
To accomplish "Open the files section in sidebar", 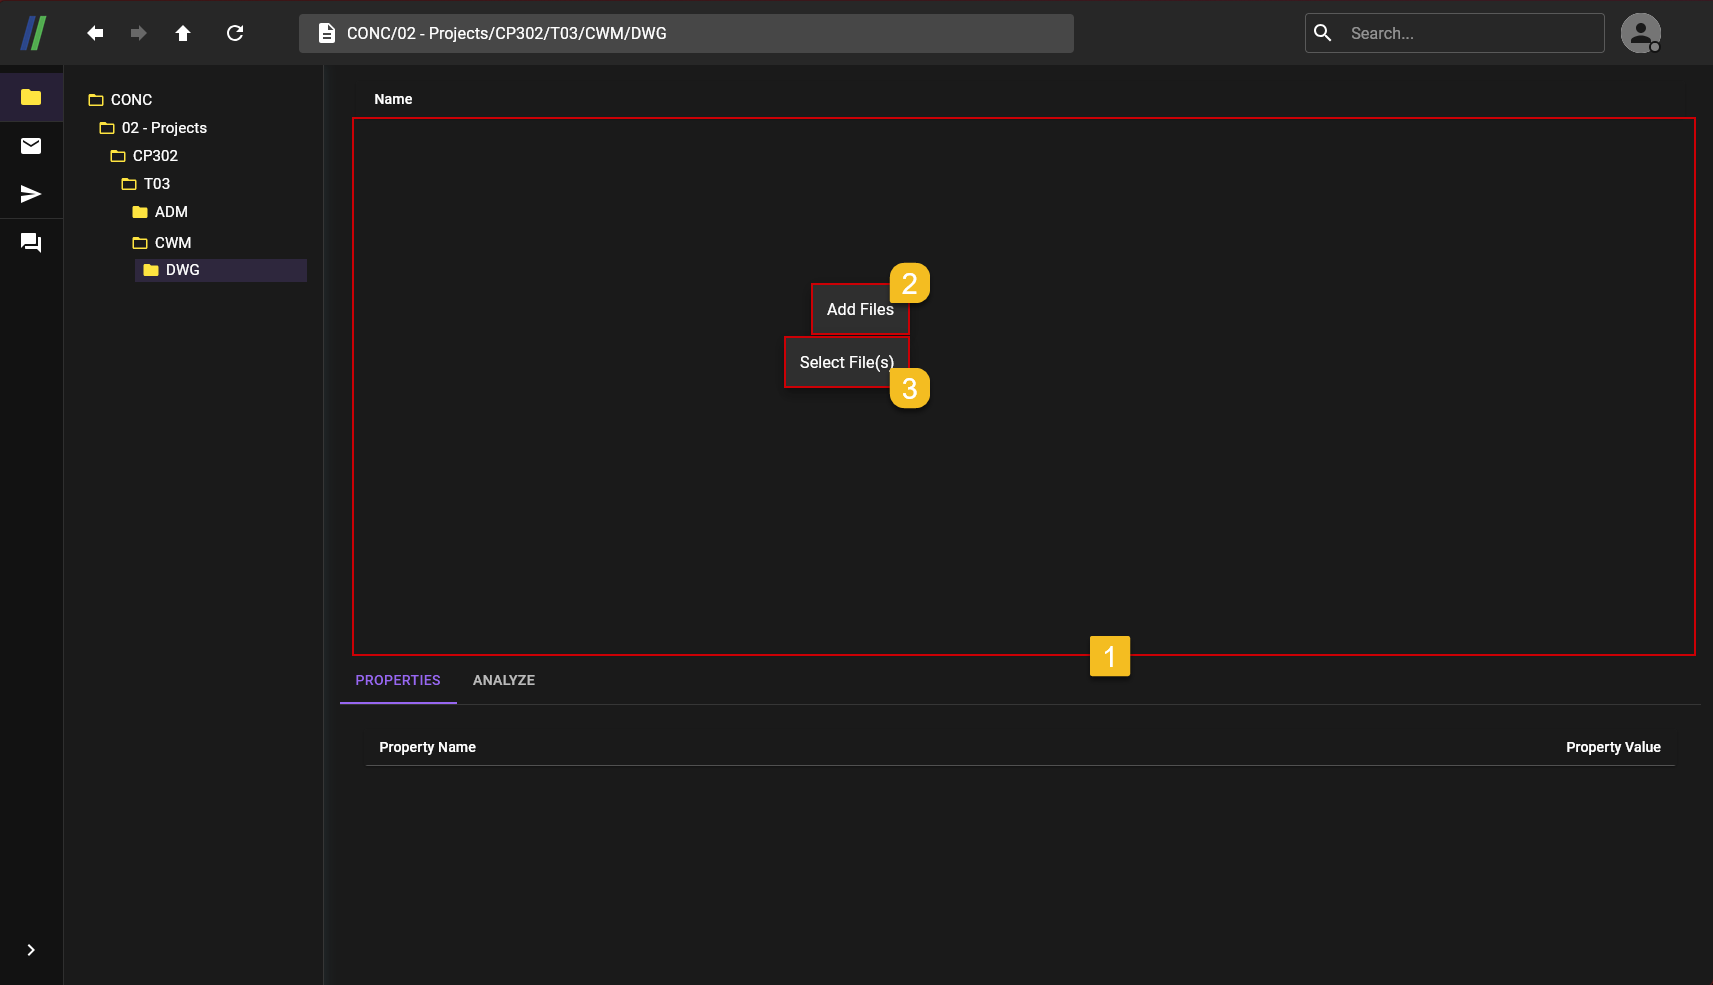I will pos(31,97).
